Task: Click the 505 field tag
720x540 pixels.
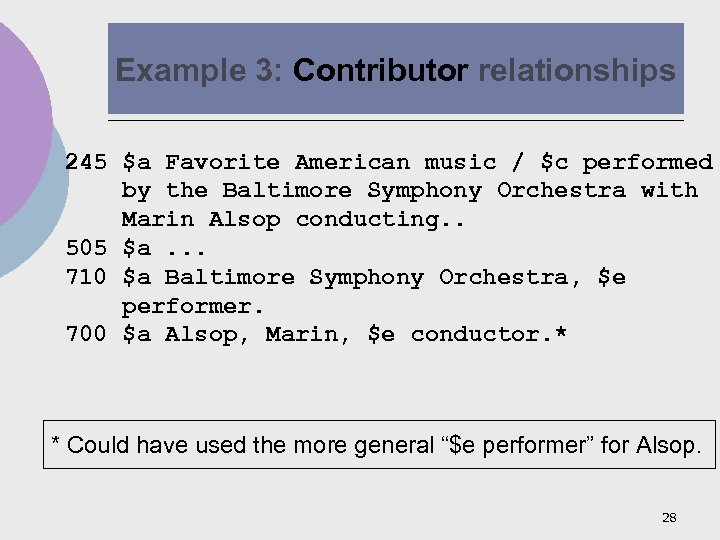Action: (85, 248)
